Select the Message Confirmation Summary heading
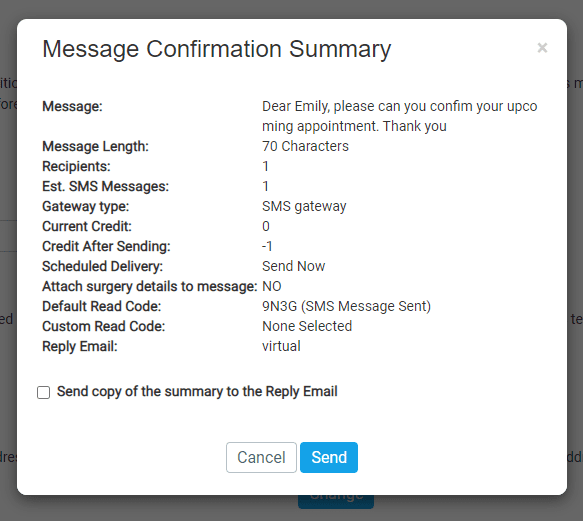This screenshot has width=583, height=521. (x=217, y=49)
